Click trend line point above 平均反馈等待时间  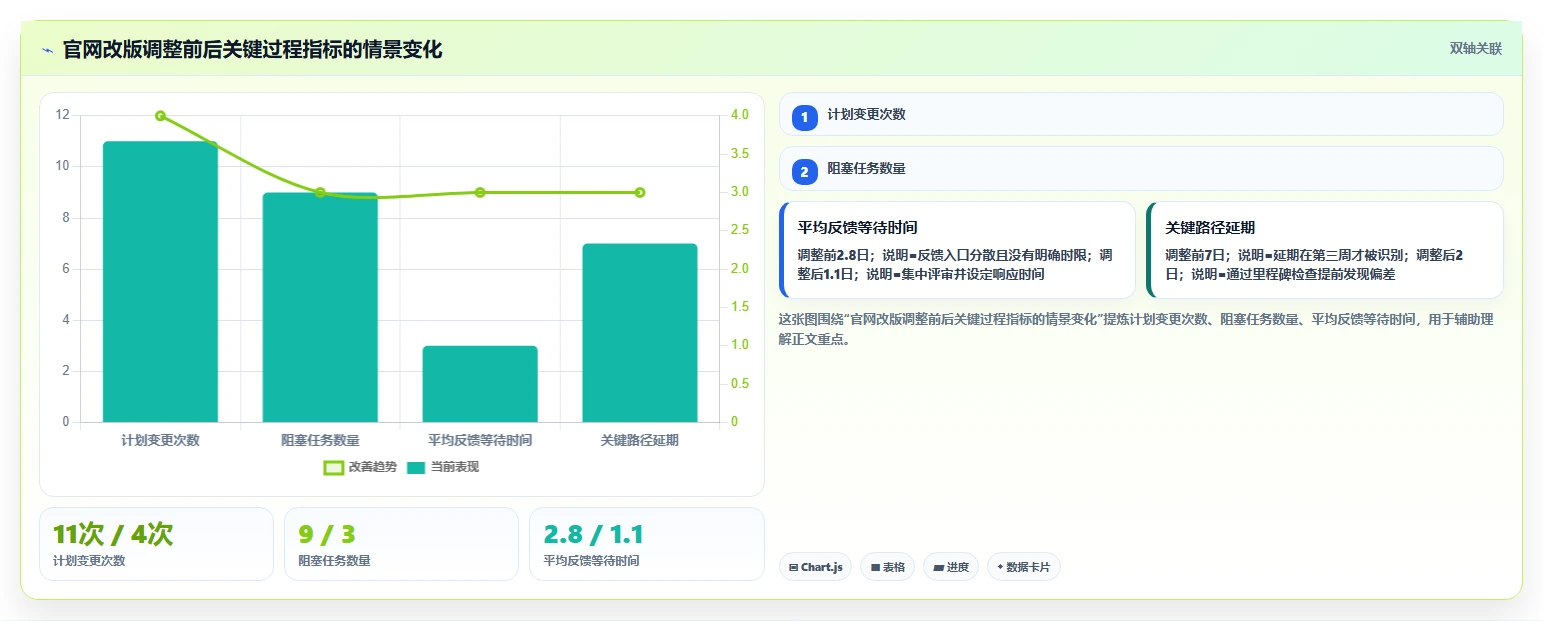[x=480, y=192]
